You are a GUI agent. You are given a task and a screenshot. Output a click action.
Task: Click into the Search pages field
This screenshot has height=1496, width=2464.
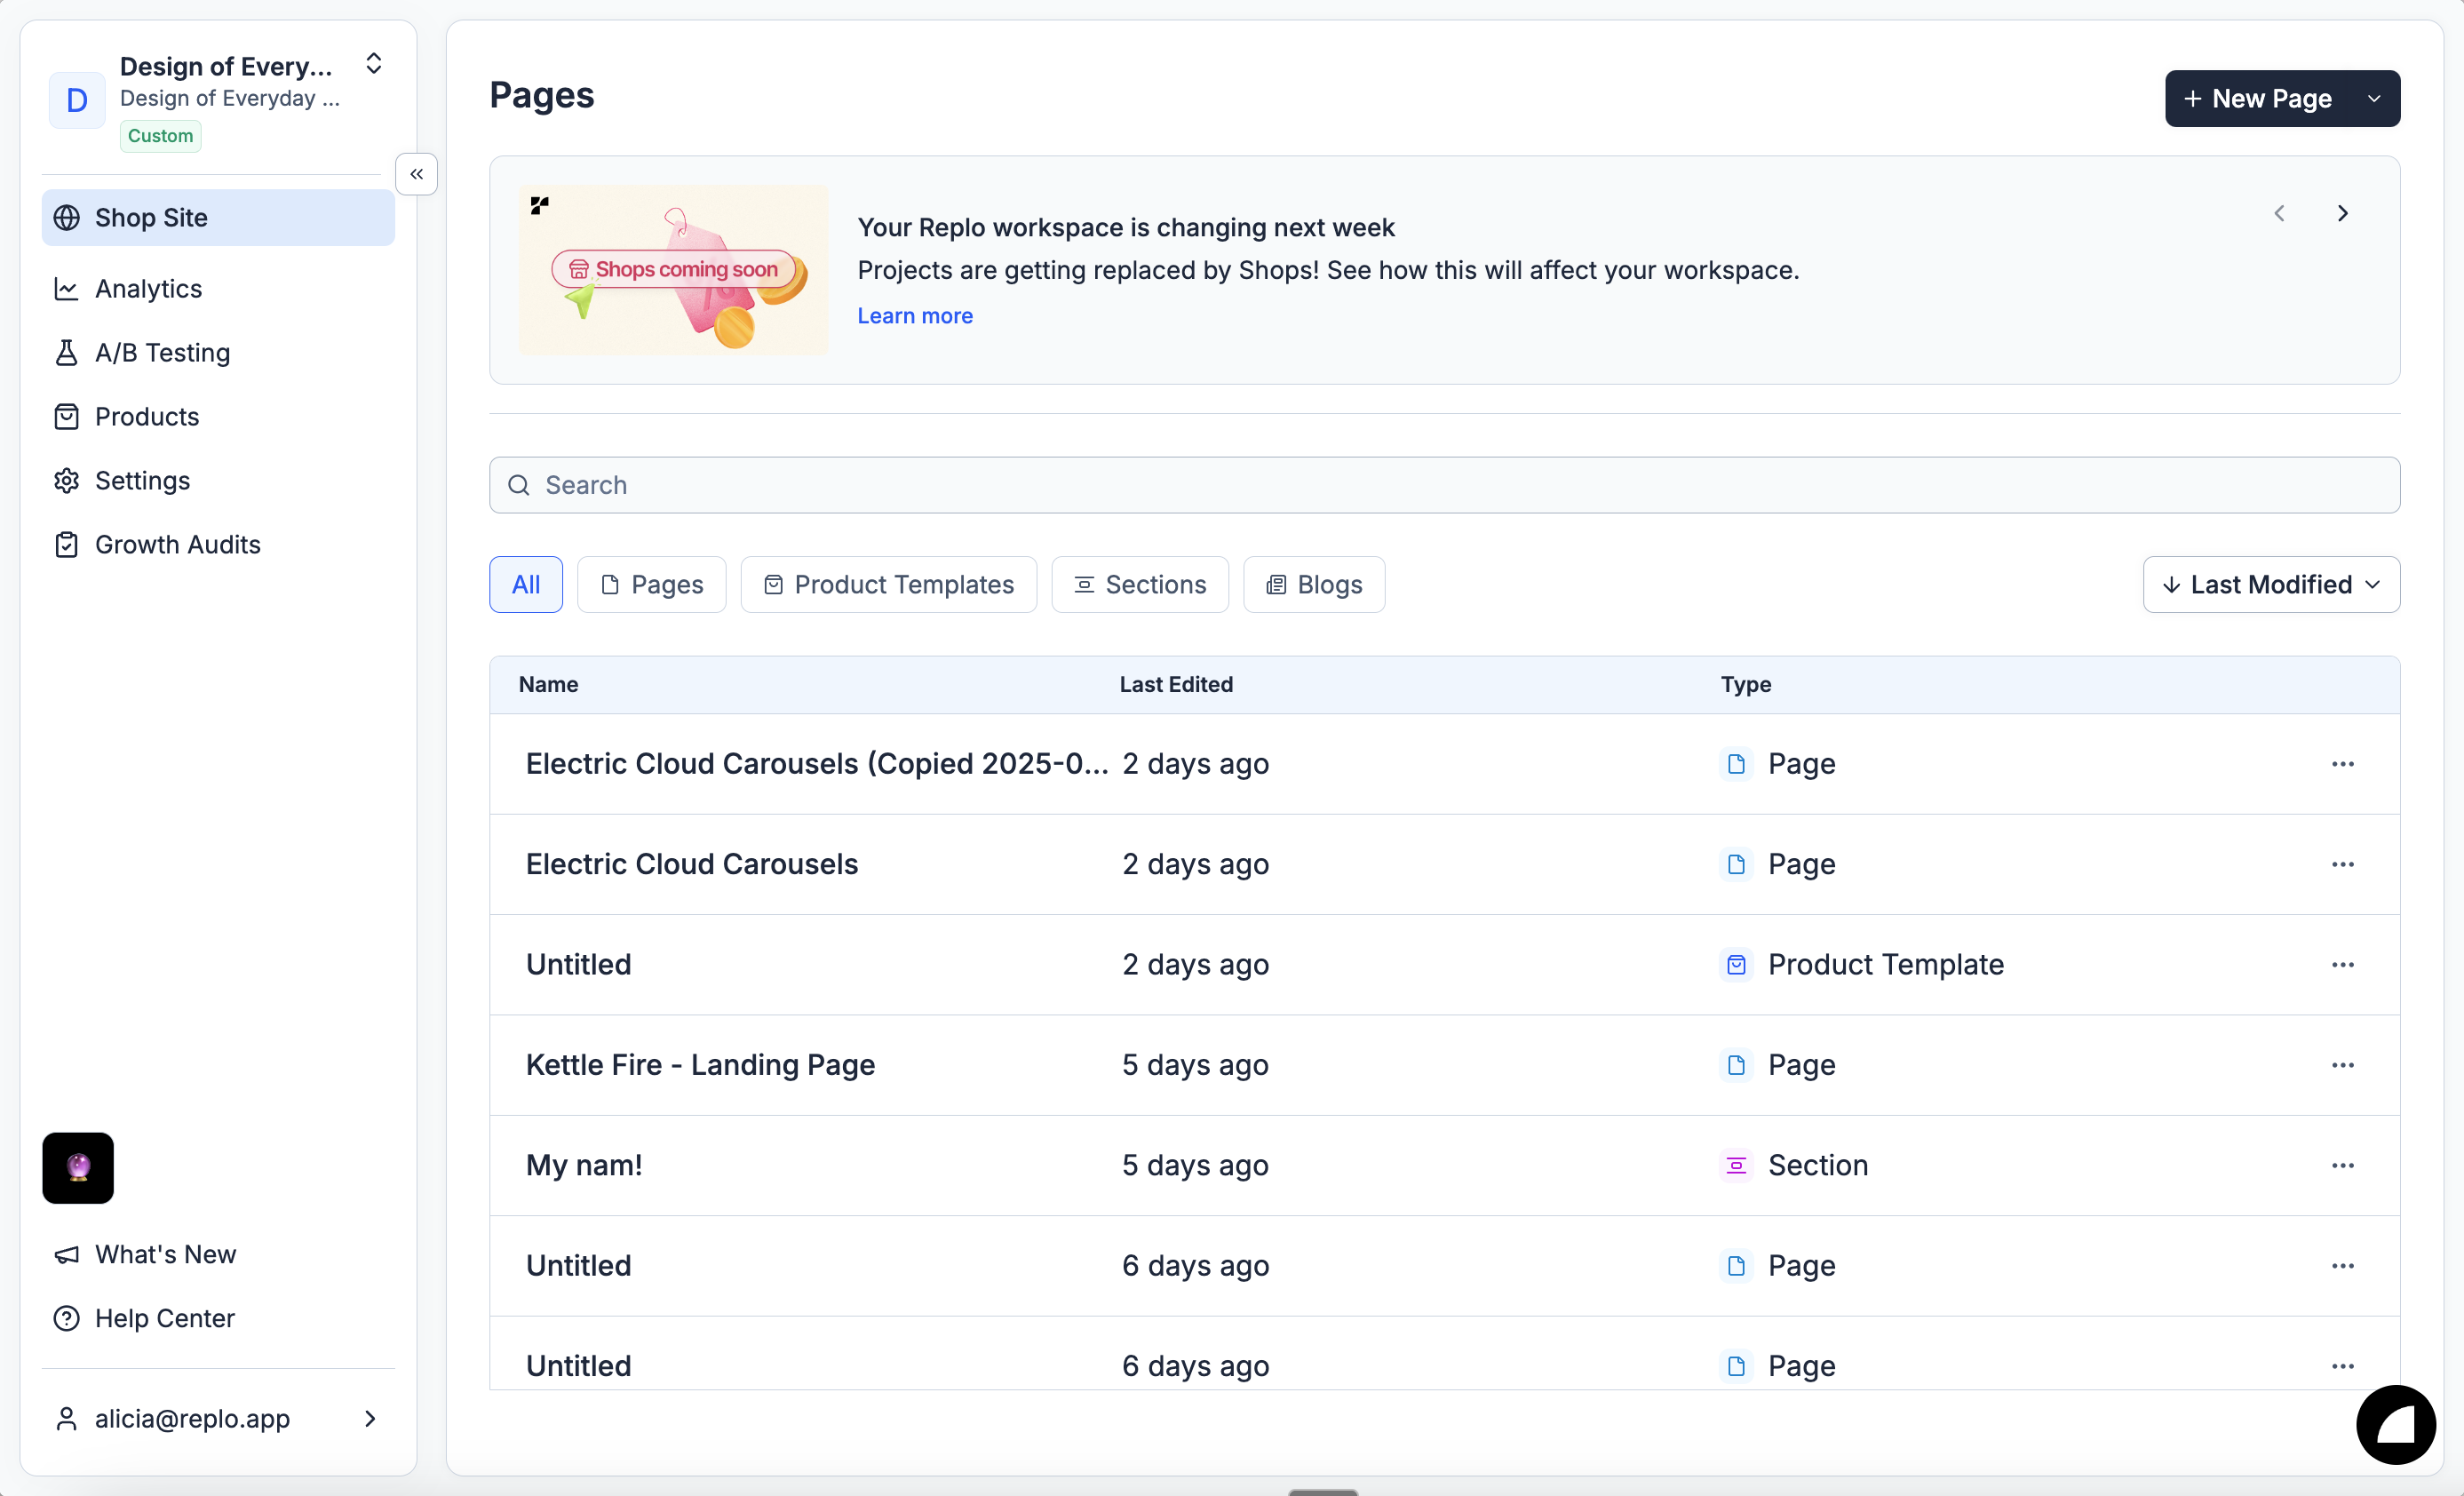(1443, 485)
